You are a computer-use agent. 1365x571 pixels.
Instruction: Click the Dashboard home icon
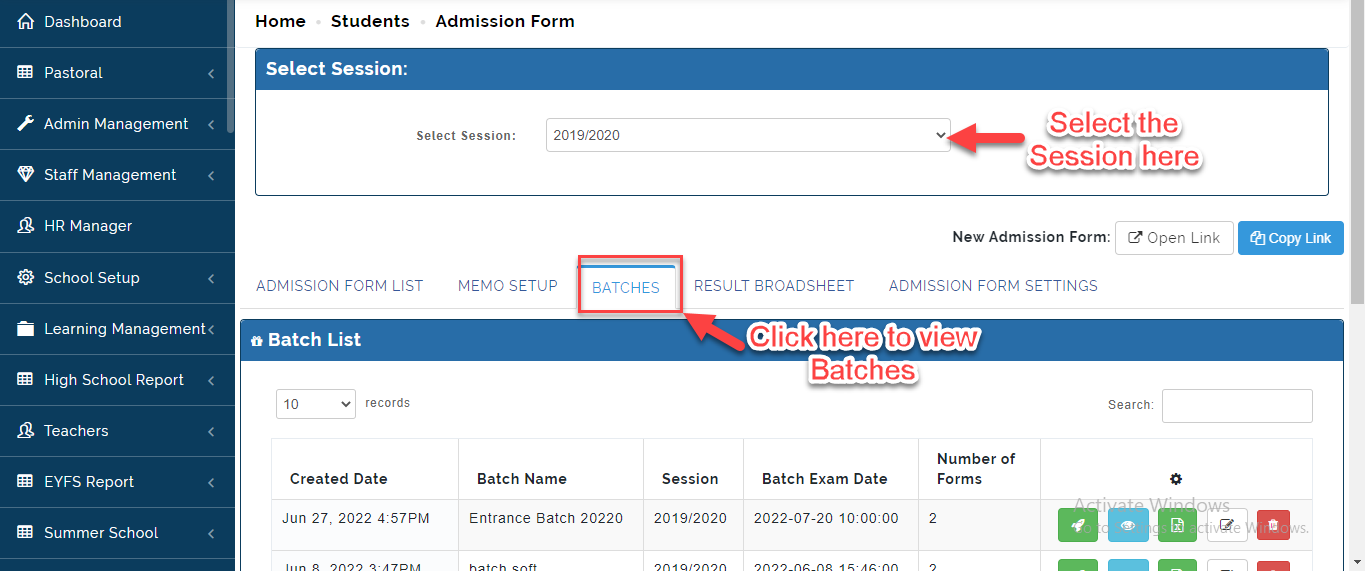pyautogui.click(x=26, y=21)
